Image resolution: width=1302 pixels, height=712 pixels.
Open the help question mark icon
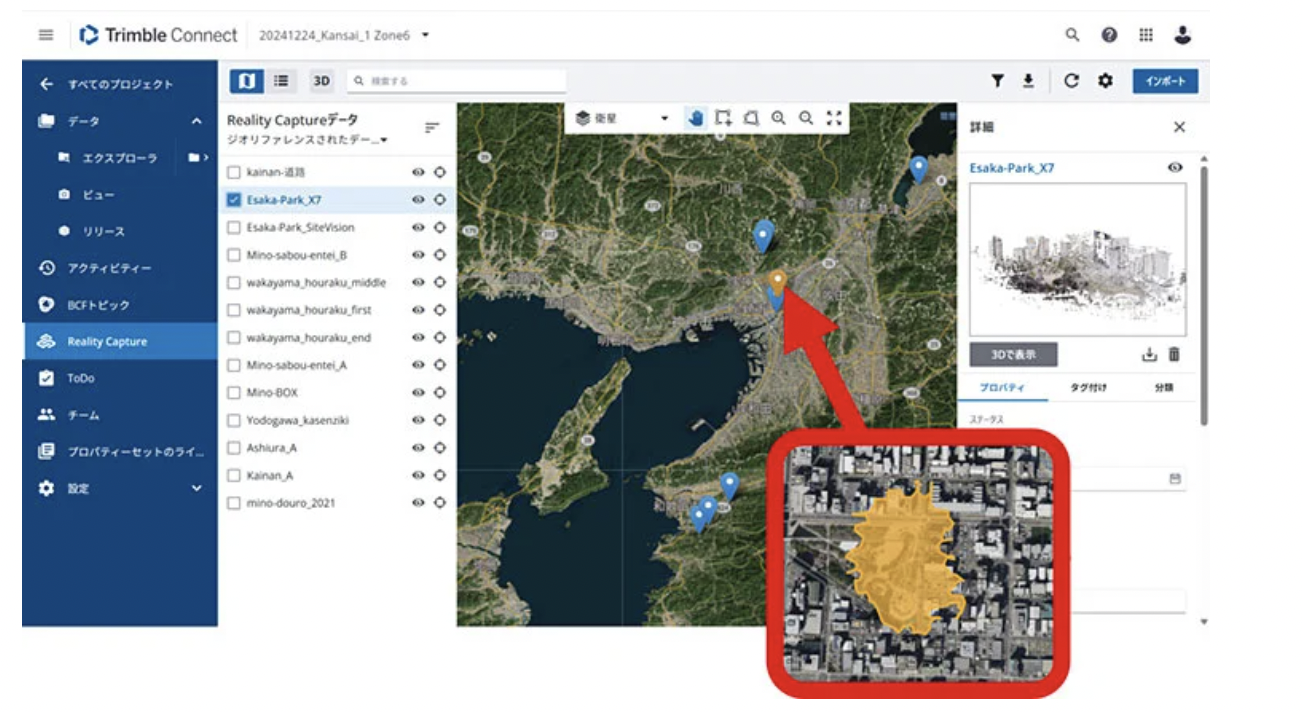pyautogui.click(x=1109, y=35)
